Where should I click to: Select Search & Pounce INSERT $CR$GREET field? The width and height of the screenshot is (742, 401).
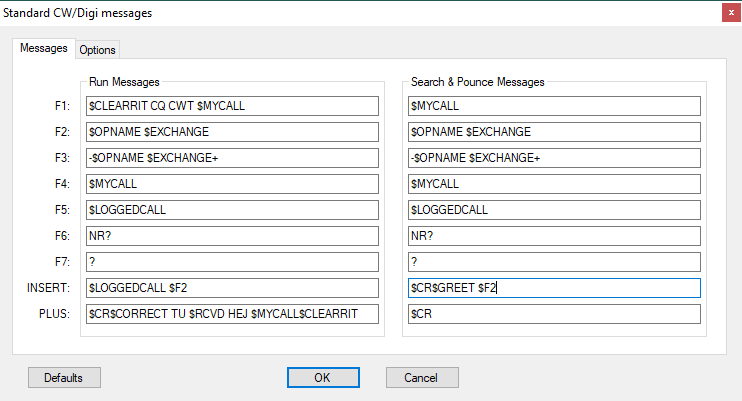[554, 288]
